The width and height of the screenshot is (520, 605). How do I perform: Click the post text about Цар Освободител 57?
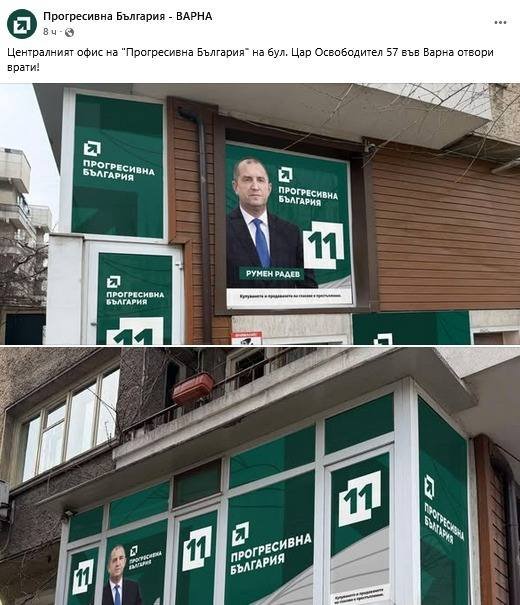[x=250, y=59]
